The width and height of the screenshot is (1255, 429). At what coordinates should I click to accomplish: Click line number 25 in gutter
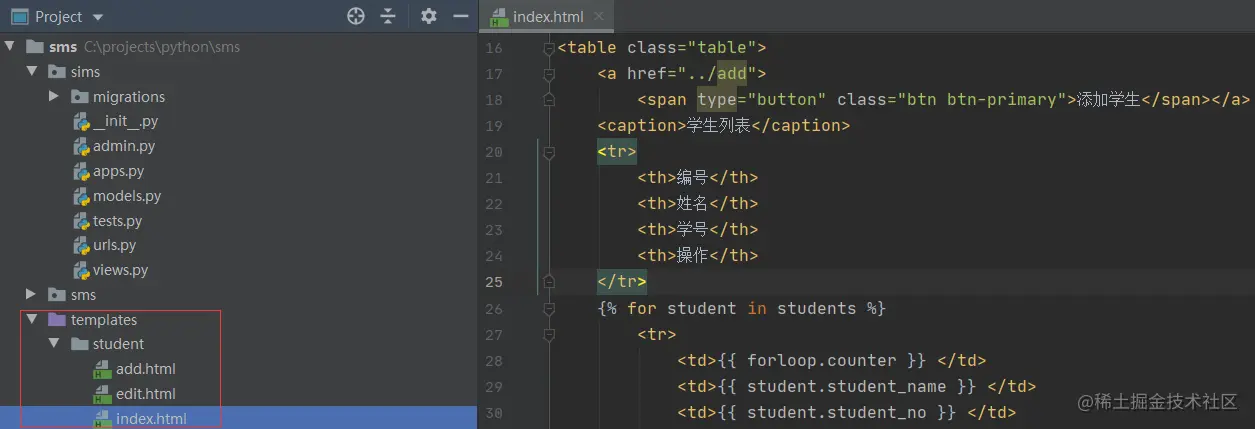[x=493, y=282]
